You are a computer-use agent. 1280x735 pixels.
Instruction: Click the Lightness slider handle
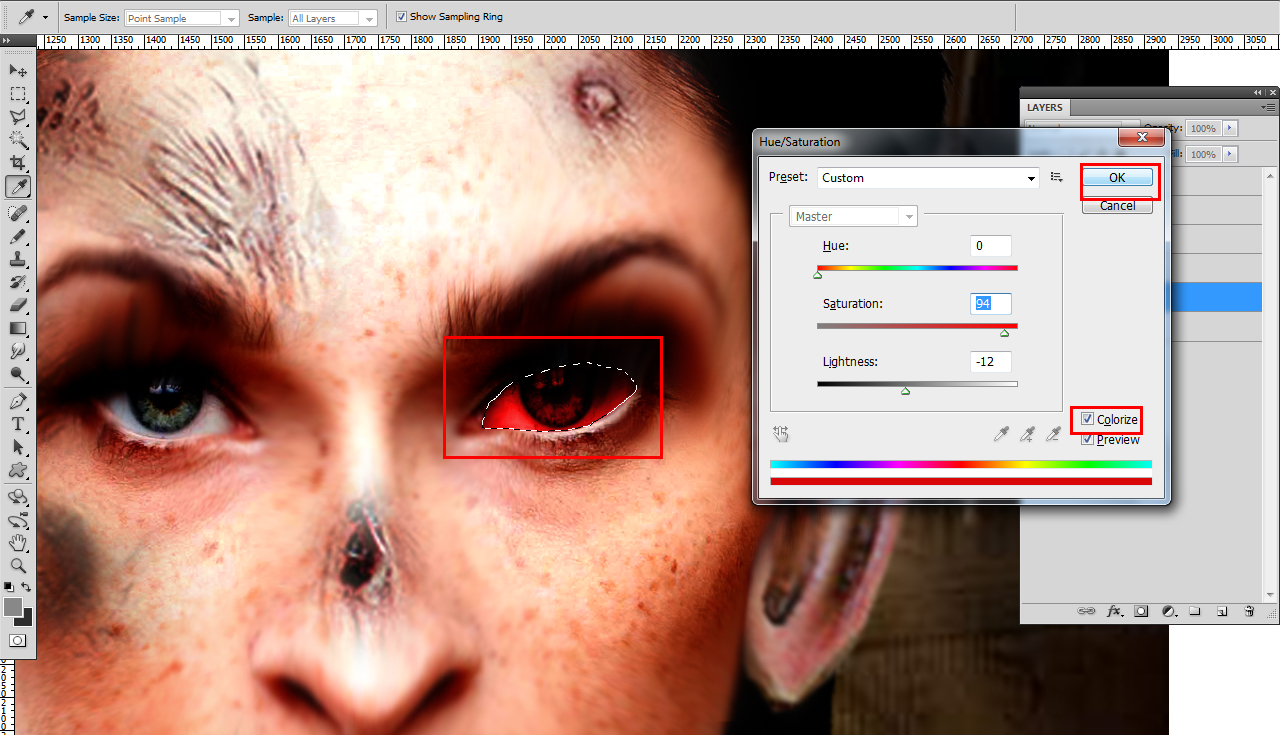tap(905, 391)
